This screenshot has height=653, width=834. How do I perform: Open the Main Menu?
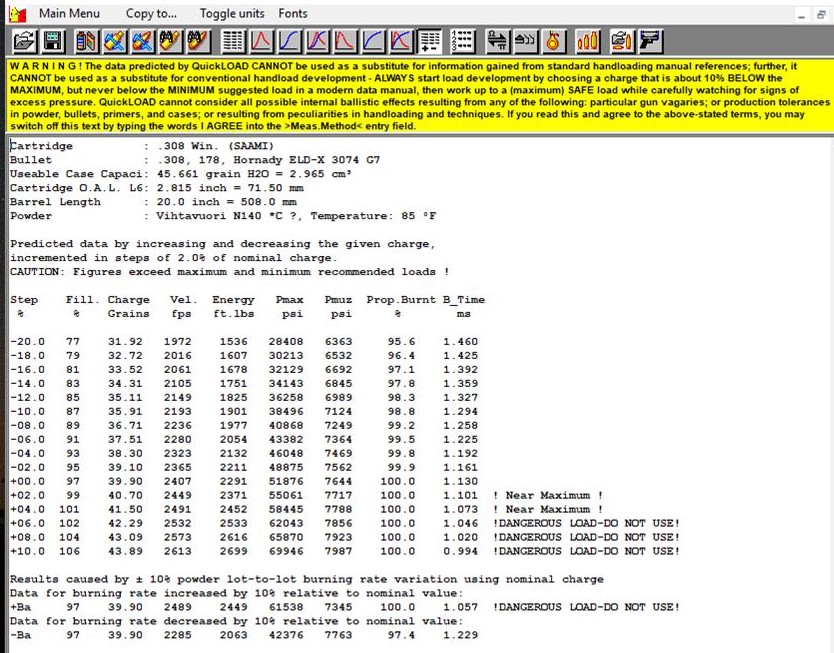click(x=69, y=14)
